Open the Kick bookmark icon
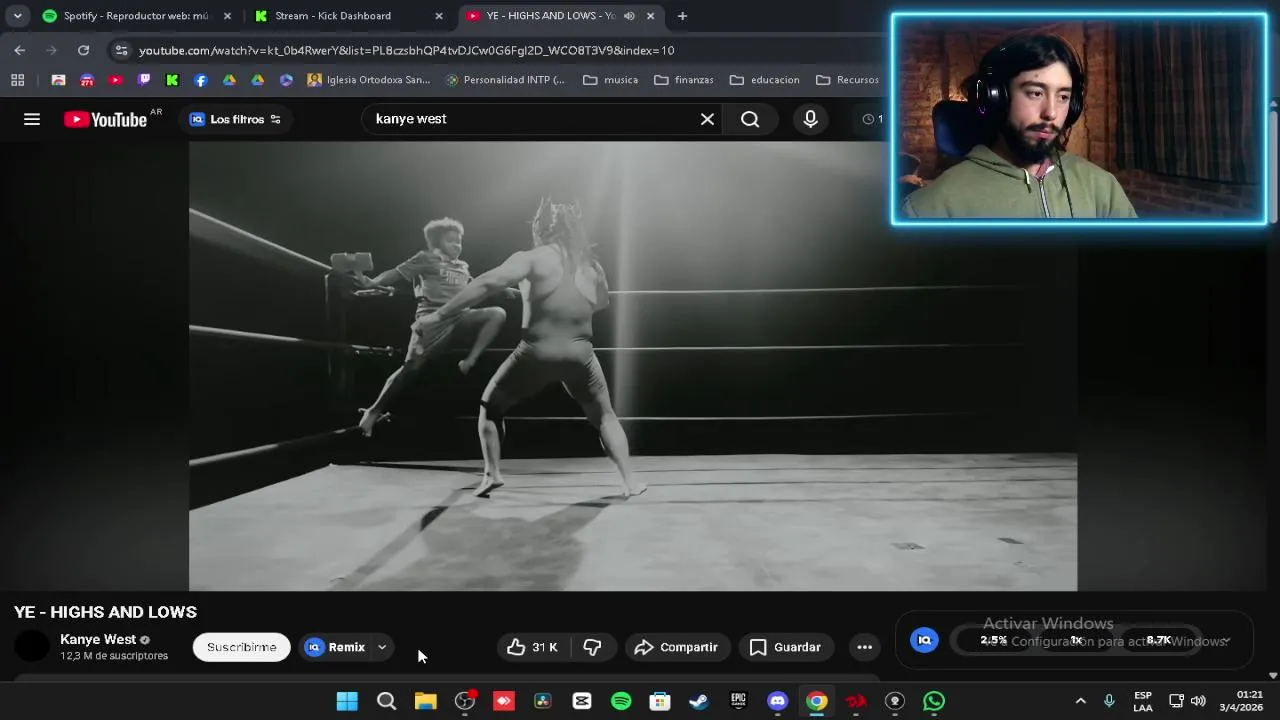The image size is (1280, 720). tap(172, 80)
